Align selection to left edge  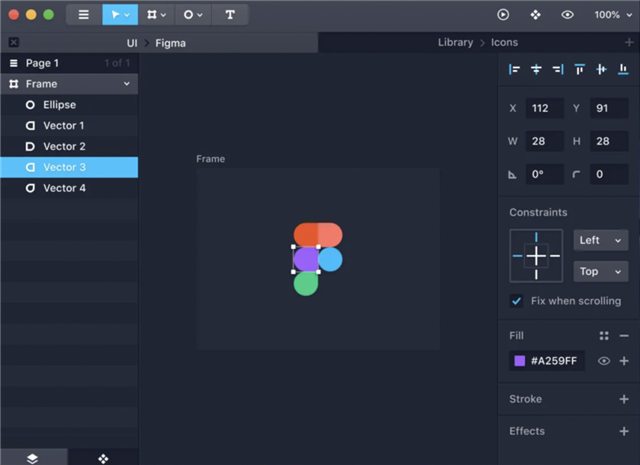pyautogui.click(x=514, y=69)
